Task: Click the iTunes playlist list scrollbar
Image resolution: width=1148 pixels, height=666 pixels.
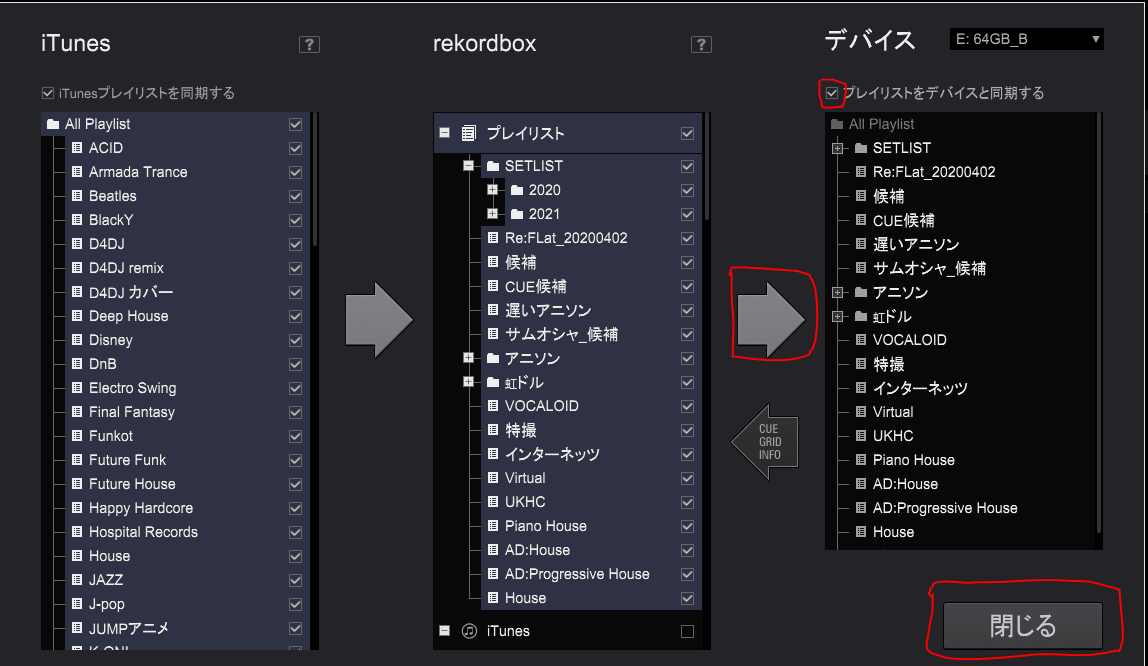Action: (315, 179)
